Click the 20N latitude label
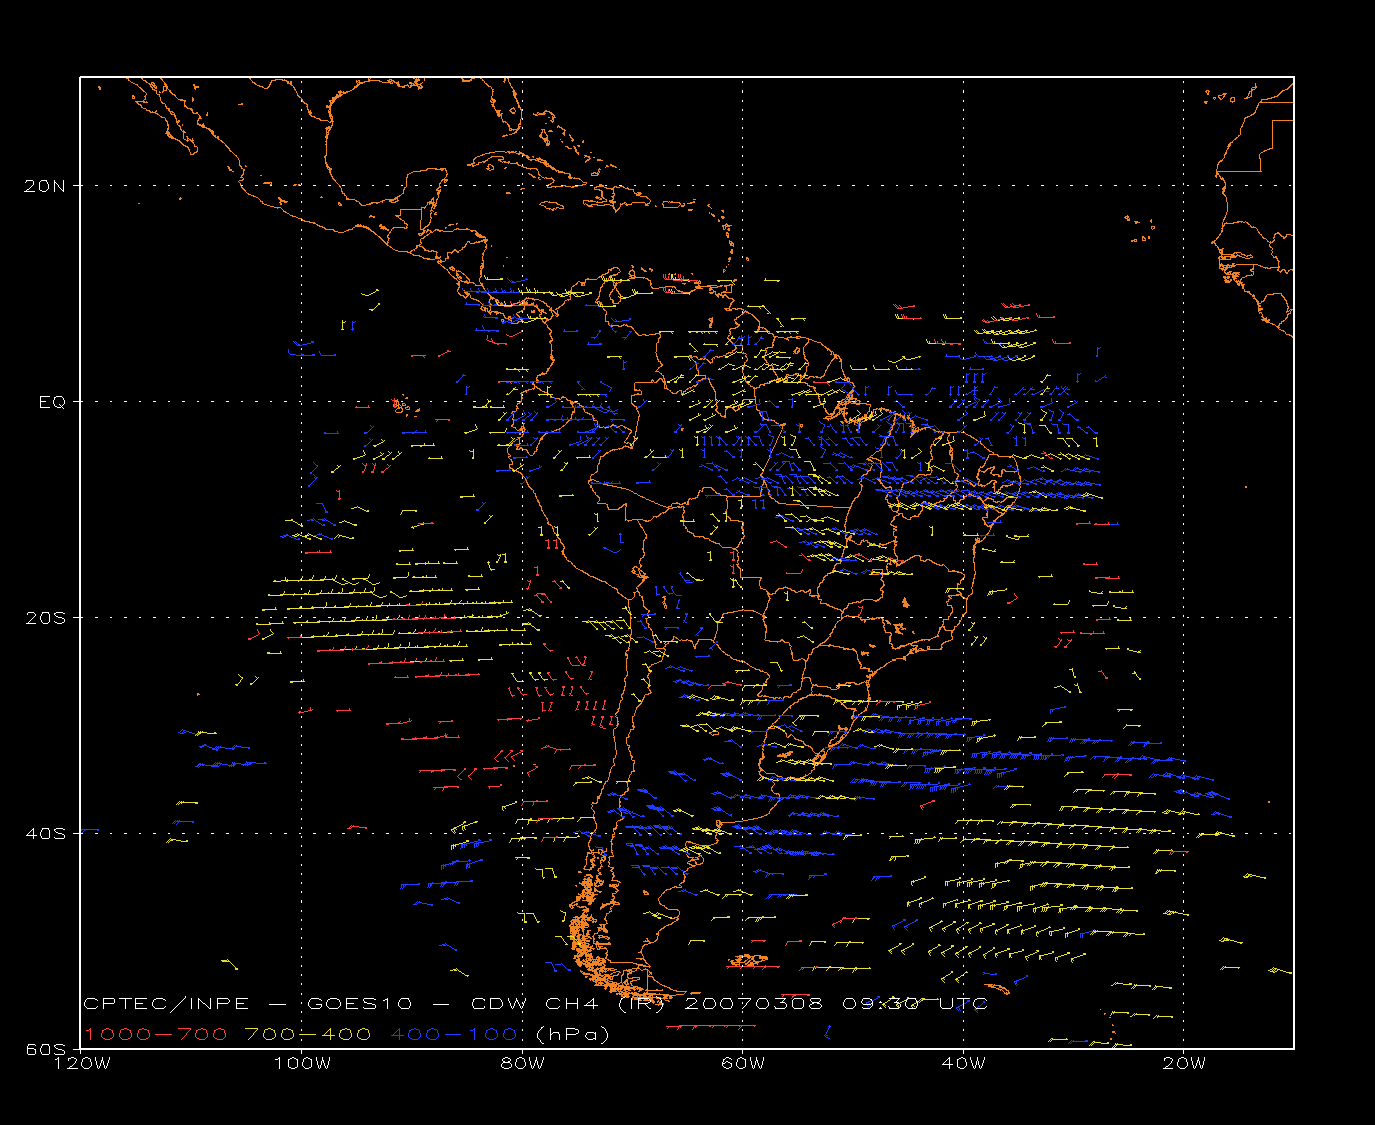Viewport: 1375px width, 1125px height. click(x=46, y=186)
